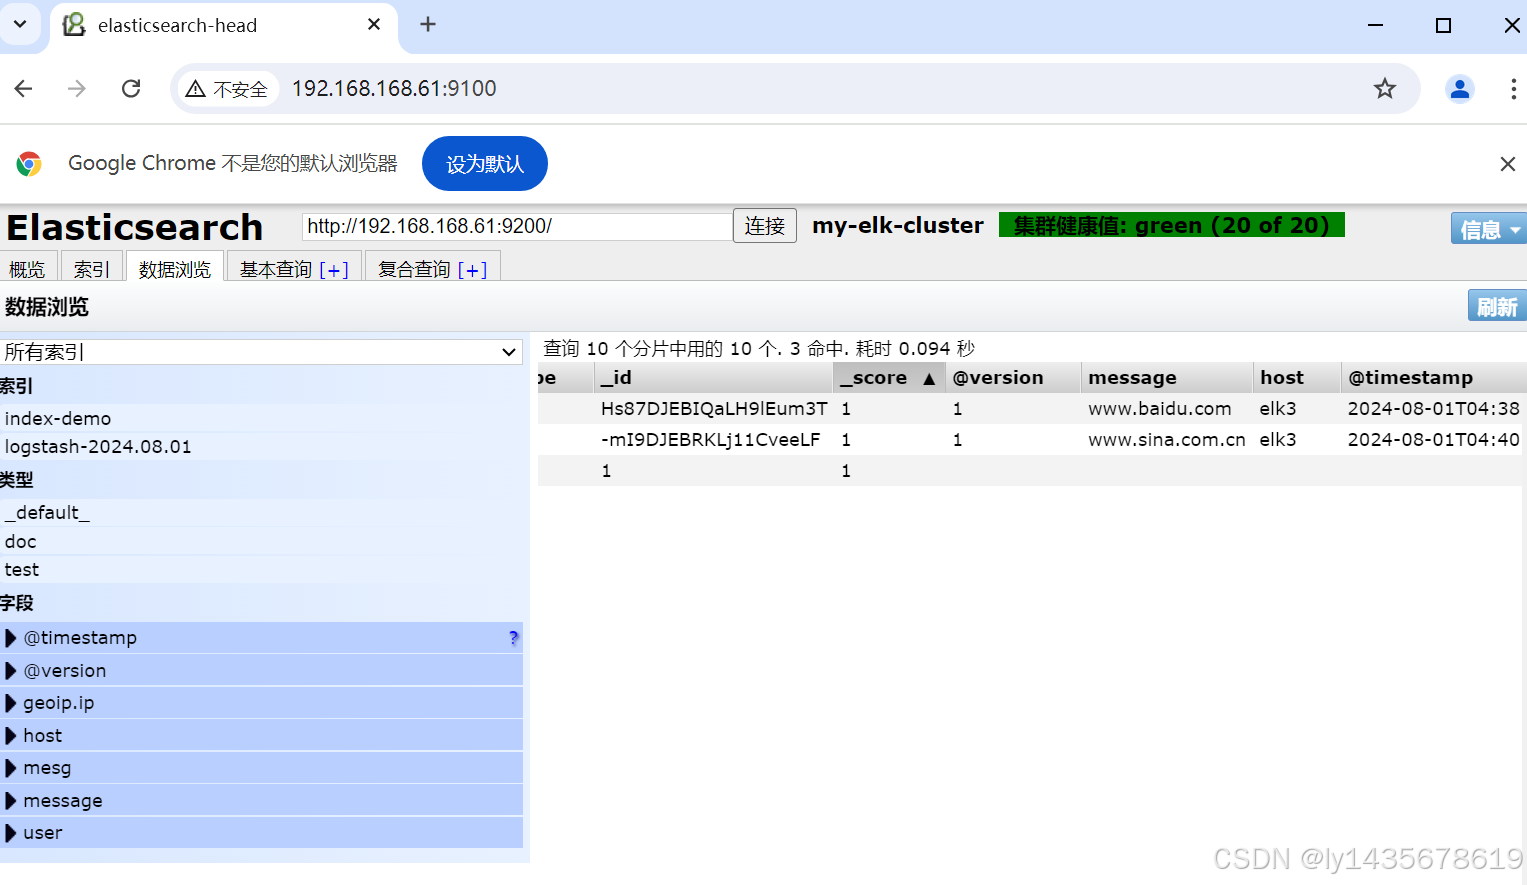Switch to the 索引 tab
Screen dimensions: 1527x885
[x=92, y=269]
